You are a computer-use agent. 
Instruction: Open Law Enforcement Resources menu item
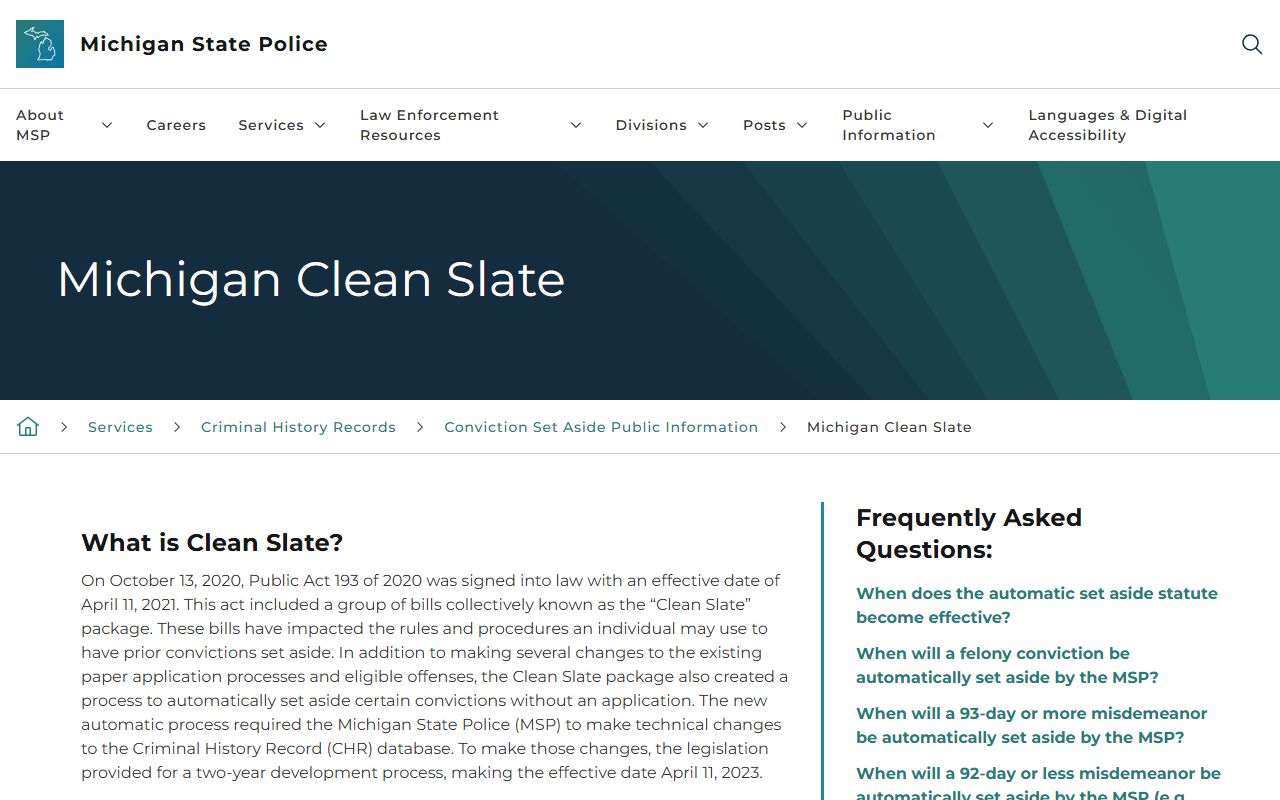point(429,125)
